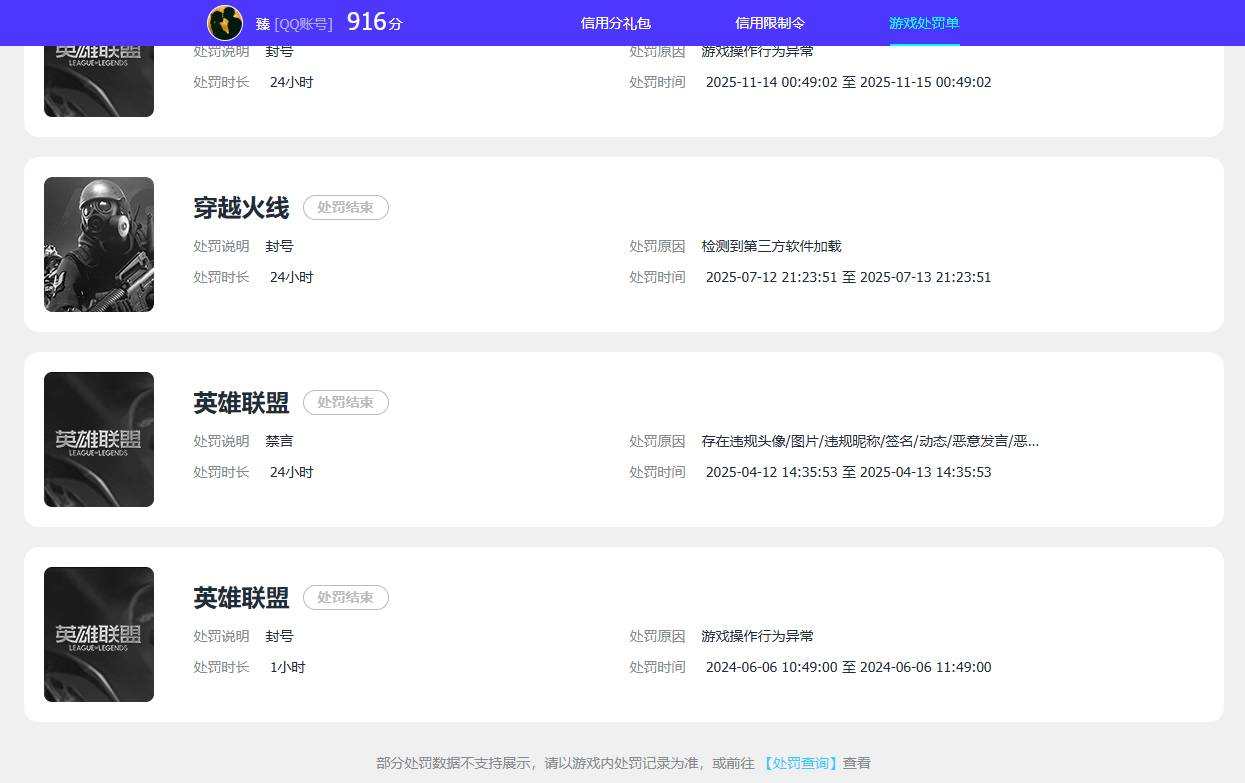Open the user avatar in the header
Viewport: 1245px width, 783px height.
225,22
